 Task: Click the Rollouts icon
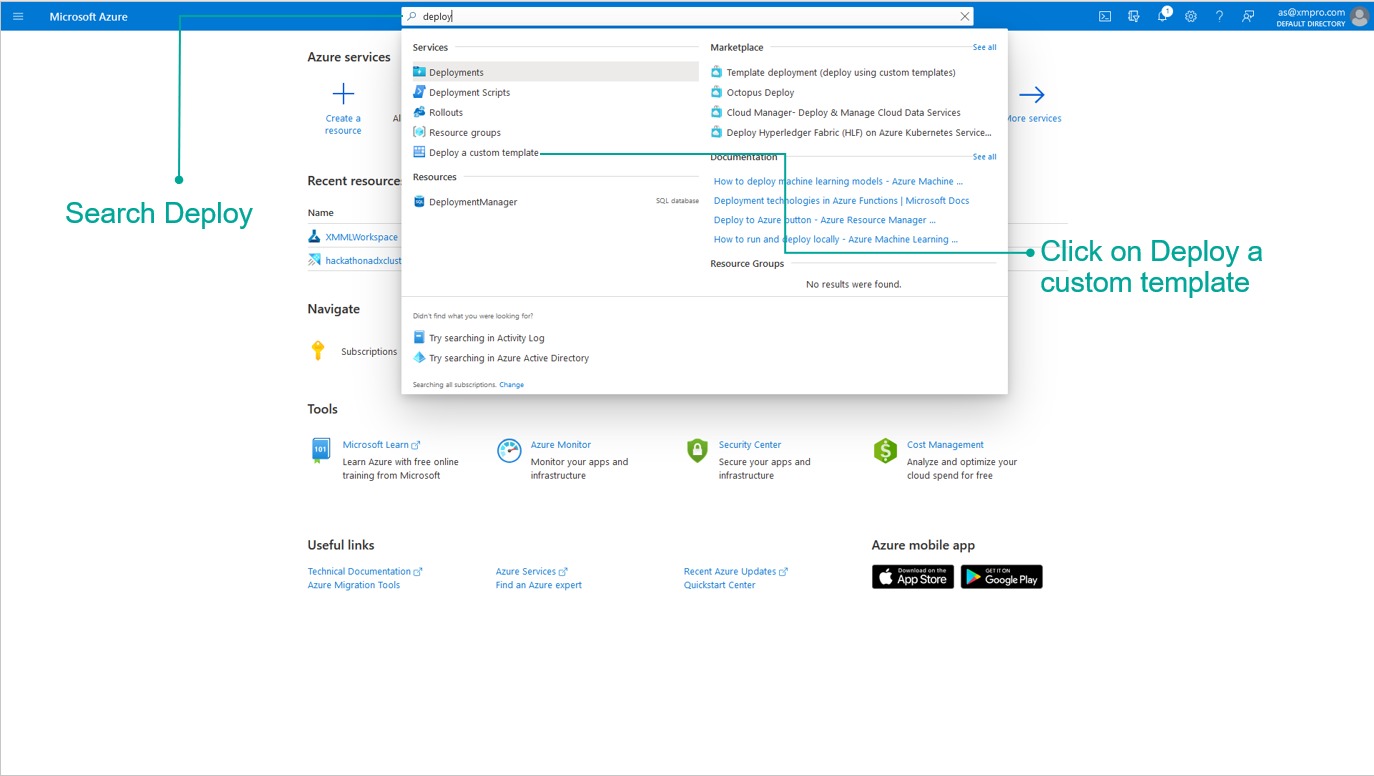419,112
